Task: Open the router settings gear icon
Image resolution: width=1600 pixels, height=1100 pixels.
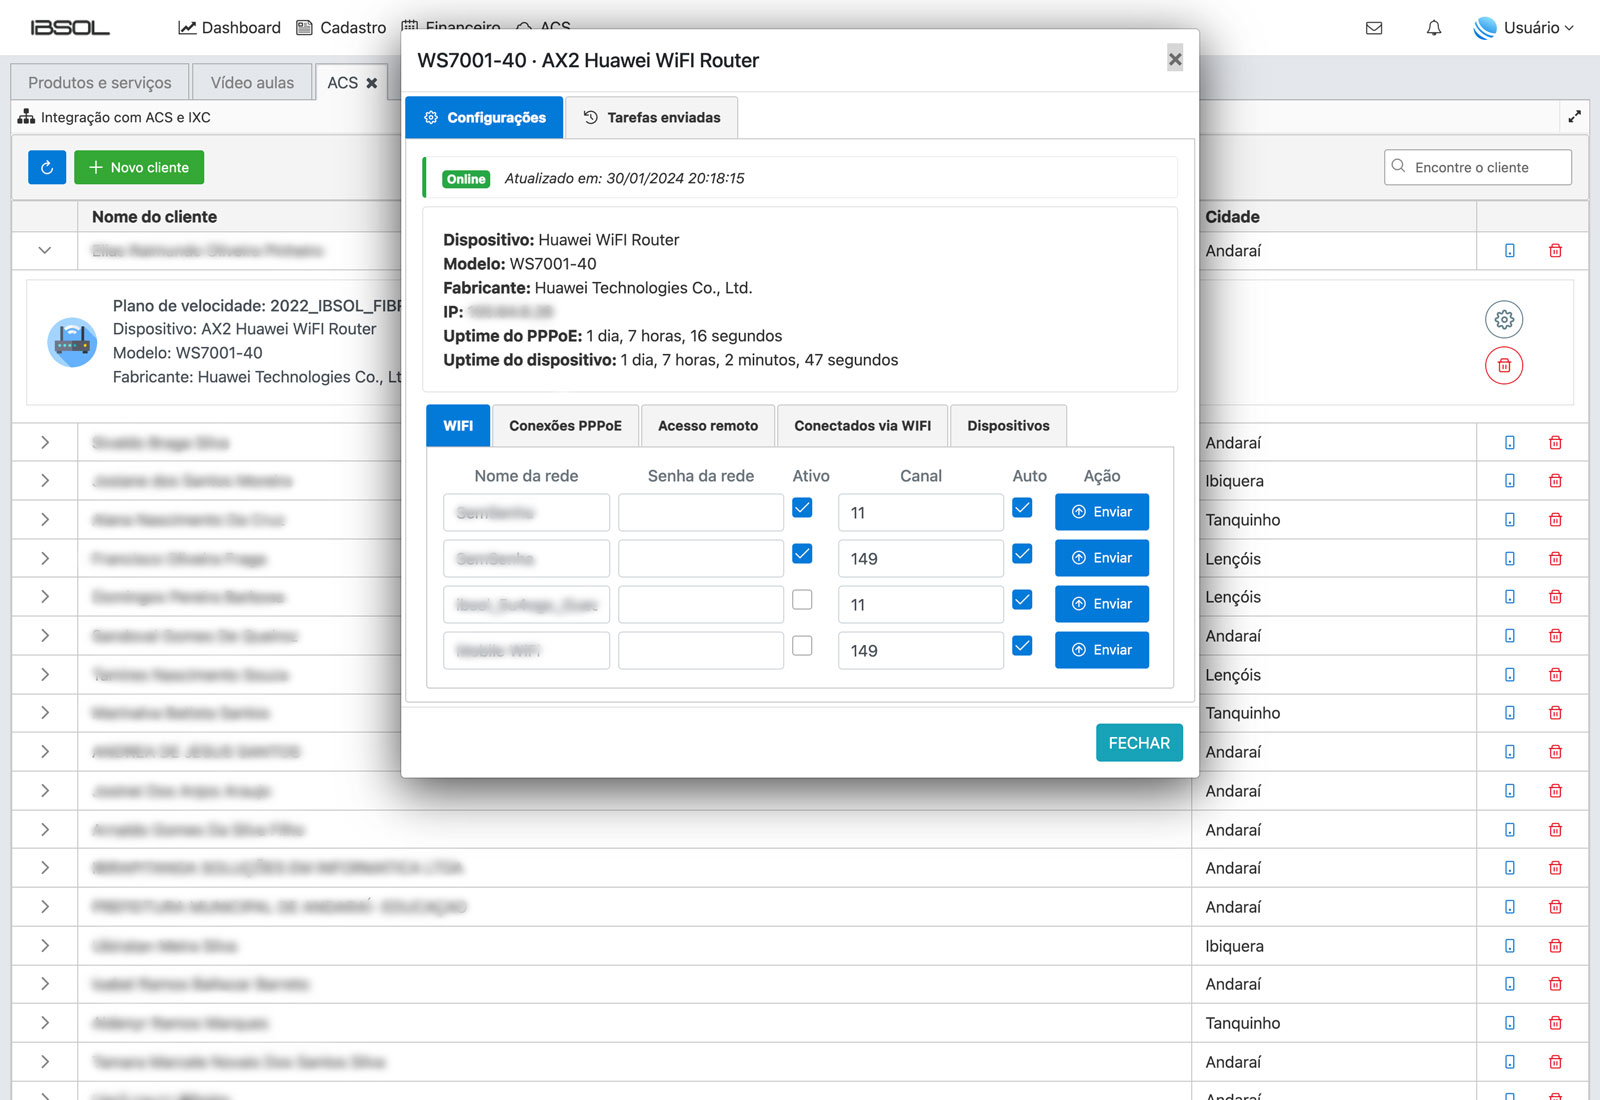Action: [x=1504, y=320]
